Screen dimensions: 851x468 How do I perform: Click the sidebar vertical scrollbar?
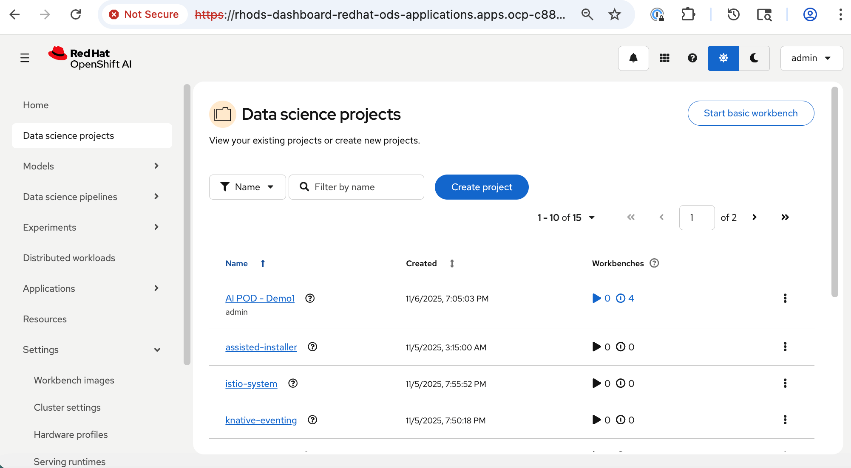tap(187, 225)
